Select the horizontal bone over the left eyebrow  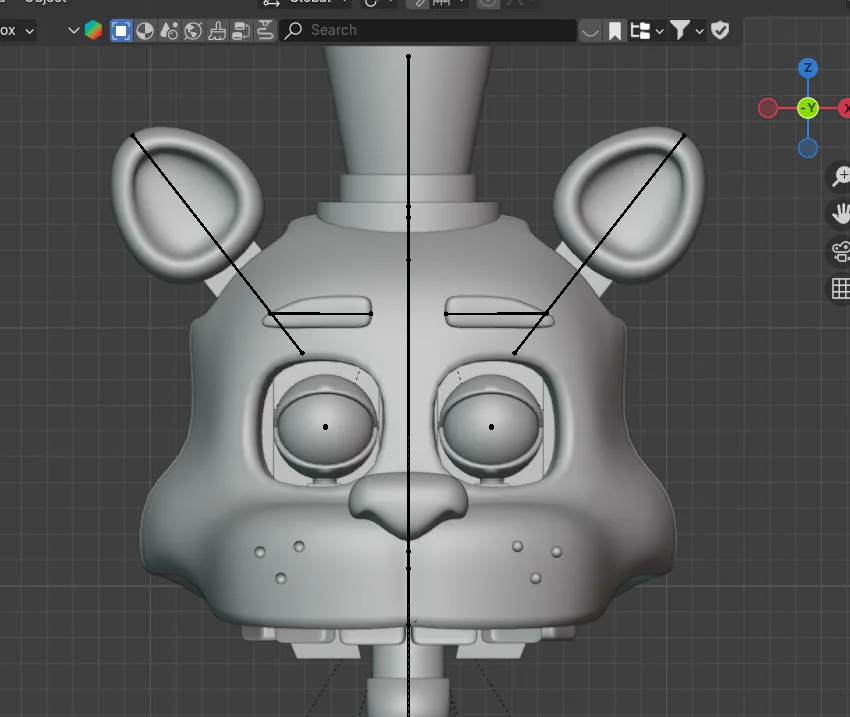[320, 313]
